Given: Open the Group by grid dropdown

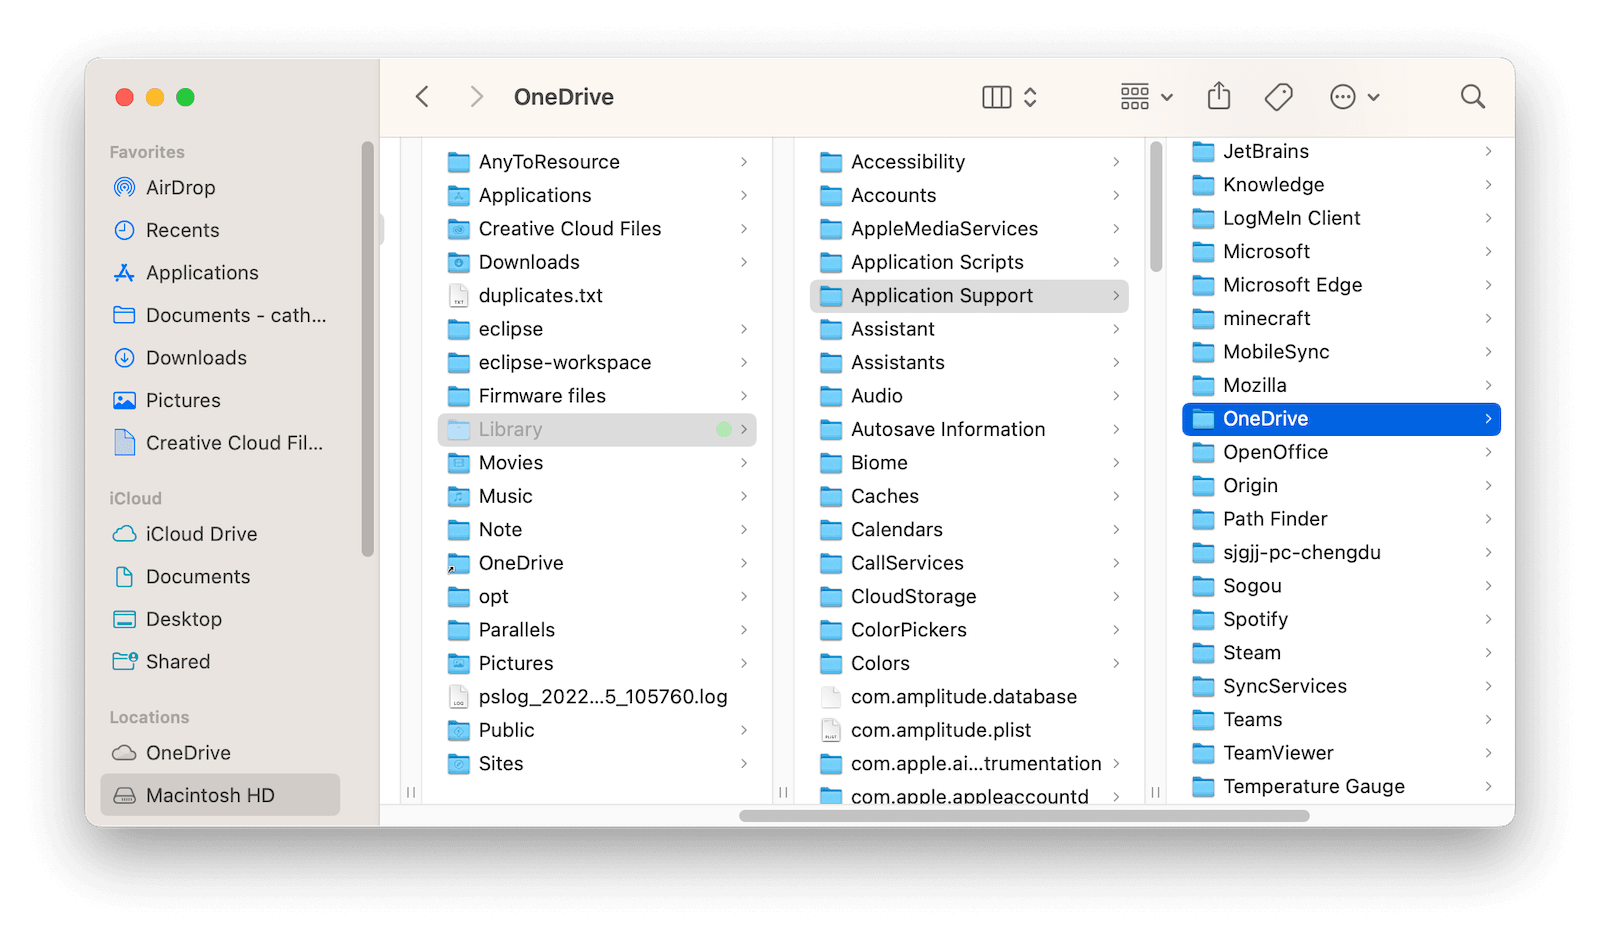Looking at the screenshot, I should click(1146, 97).
